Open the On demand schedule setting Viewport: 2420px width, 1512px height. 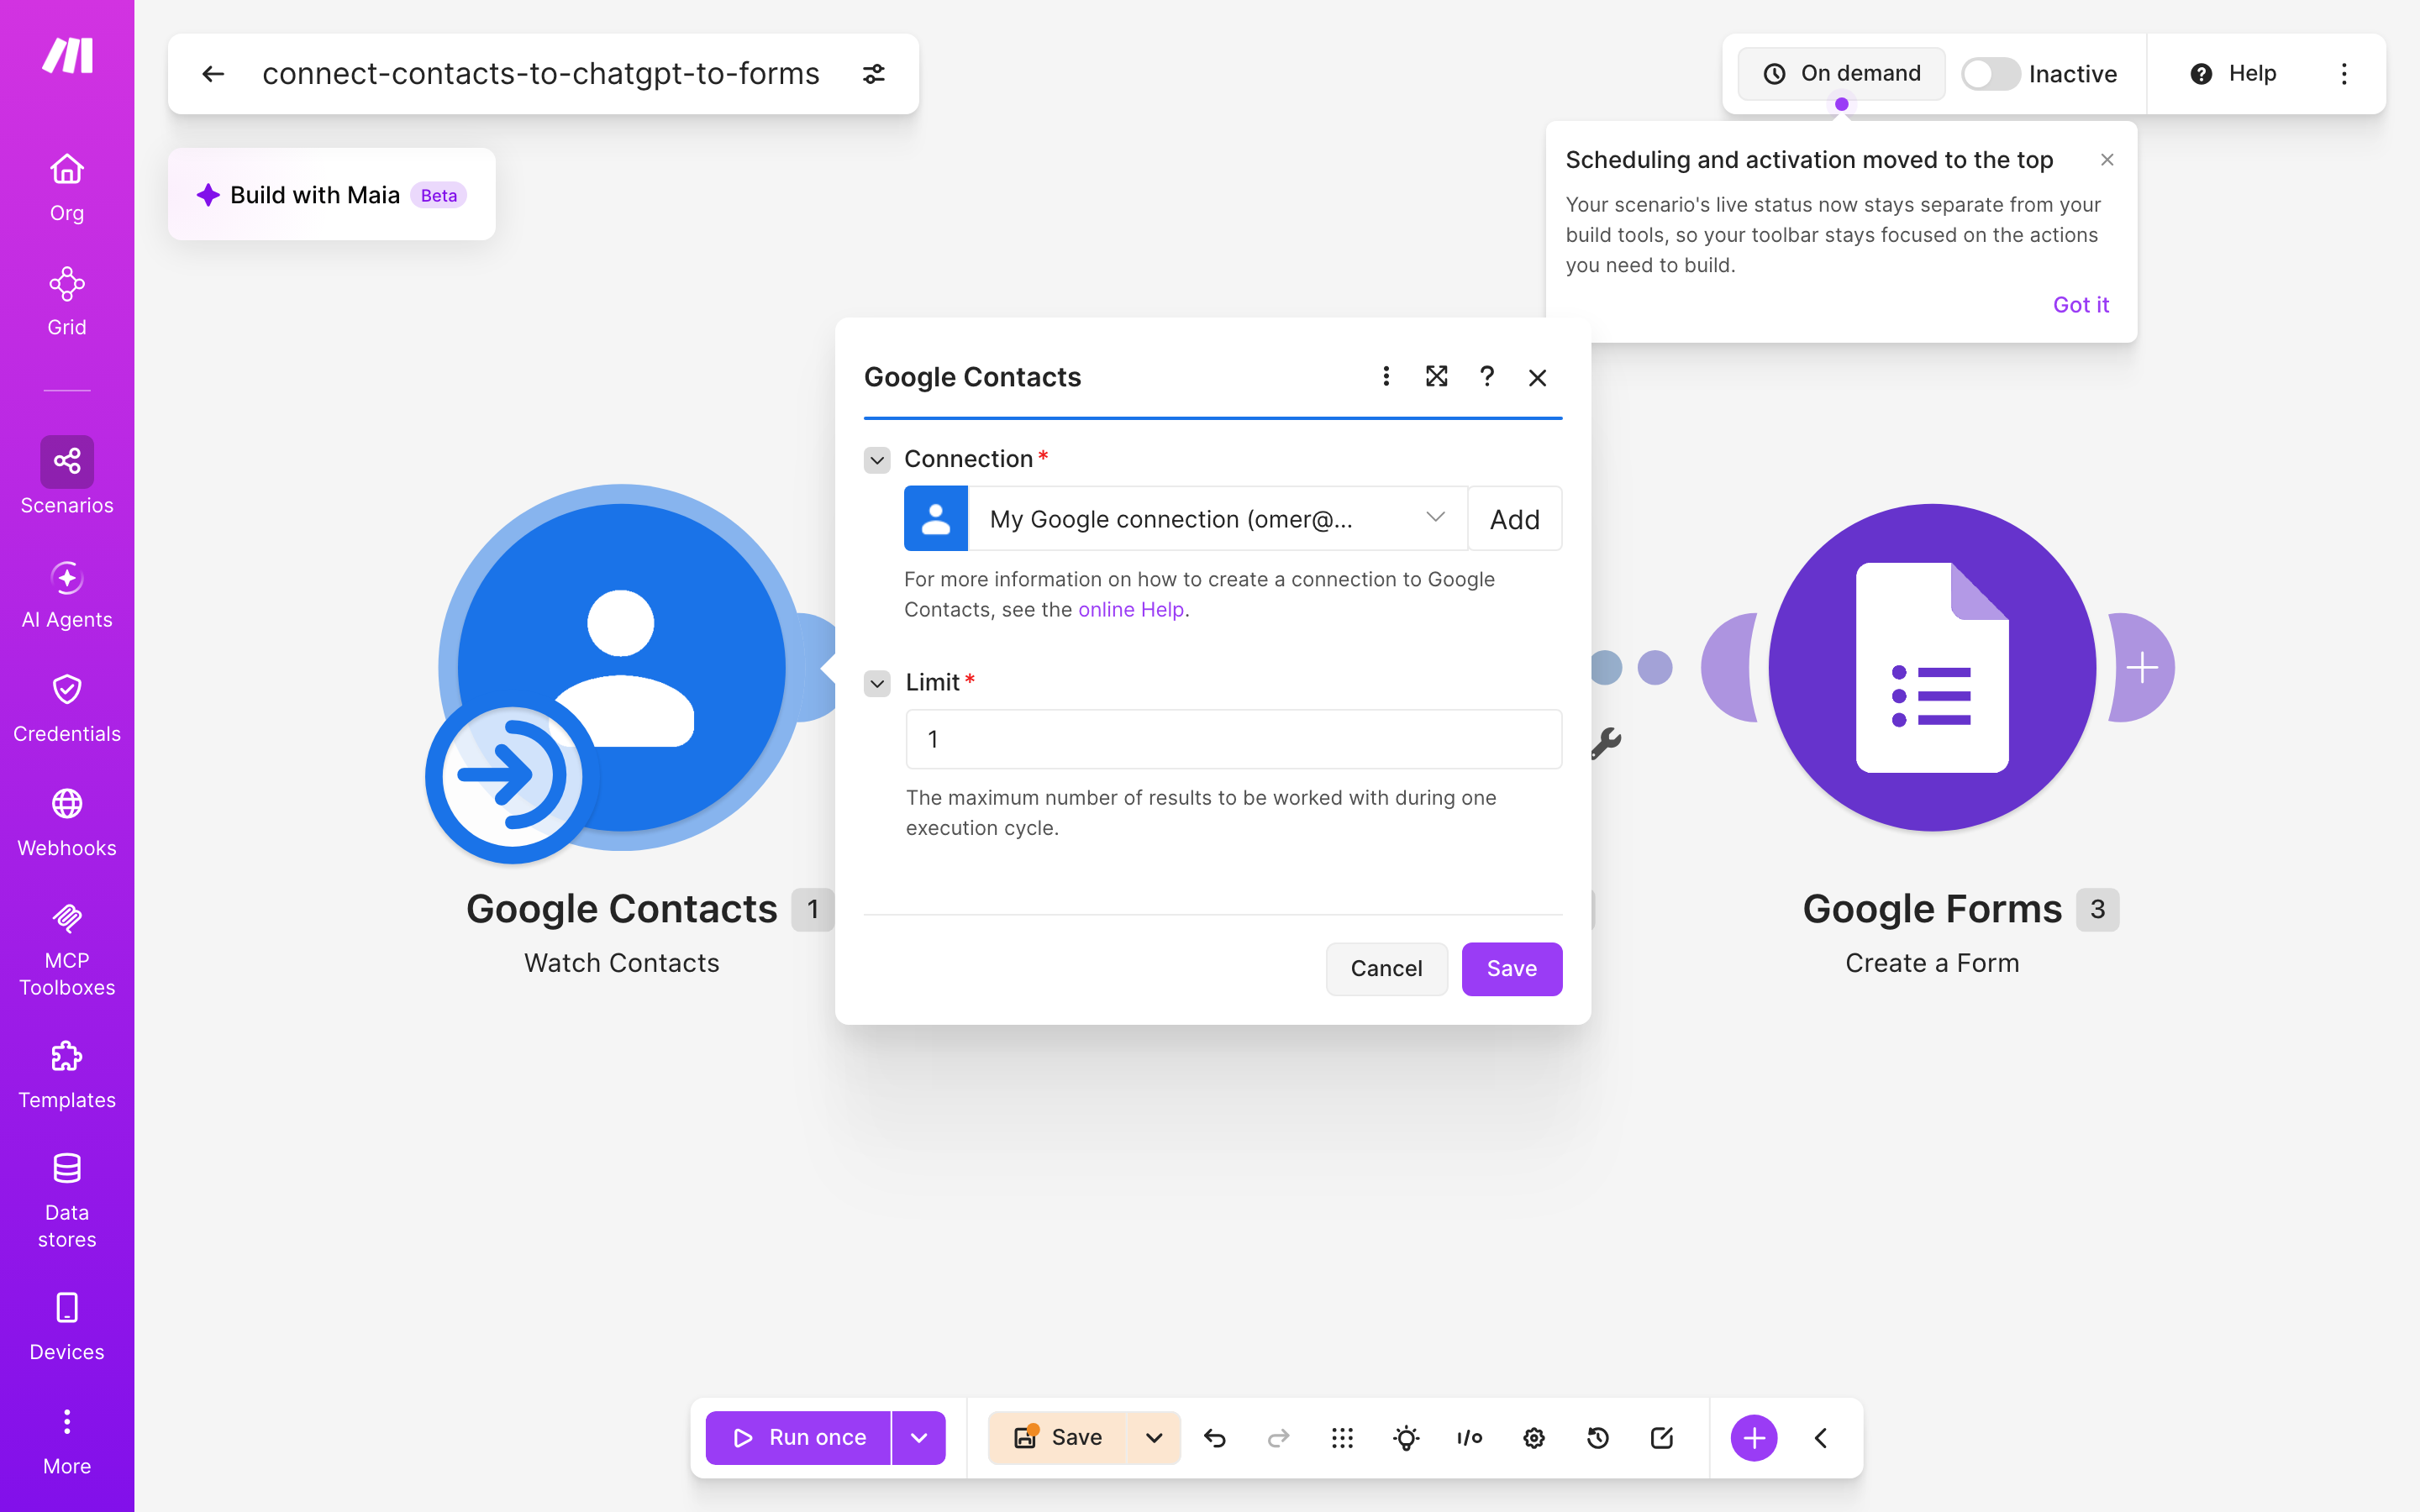(1841, 74)
